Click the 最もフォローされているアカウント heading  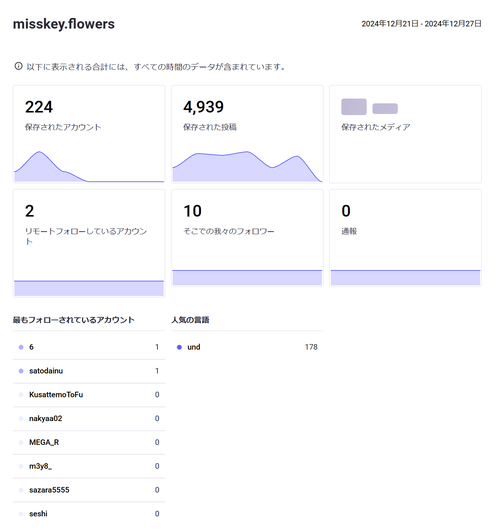(74, 320)
